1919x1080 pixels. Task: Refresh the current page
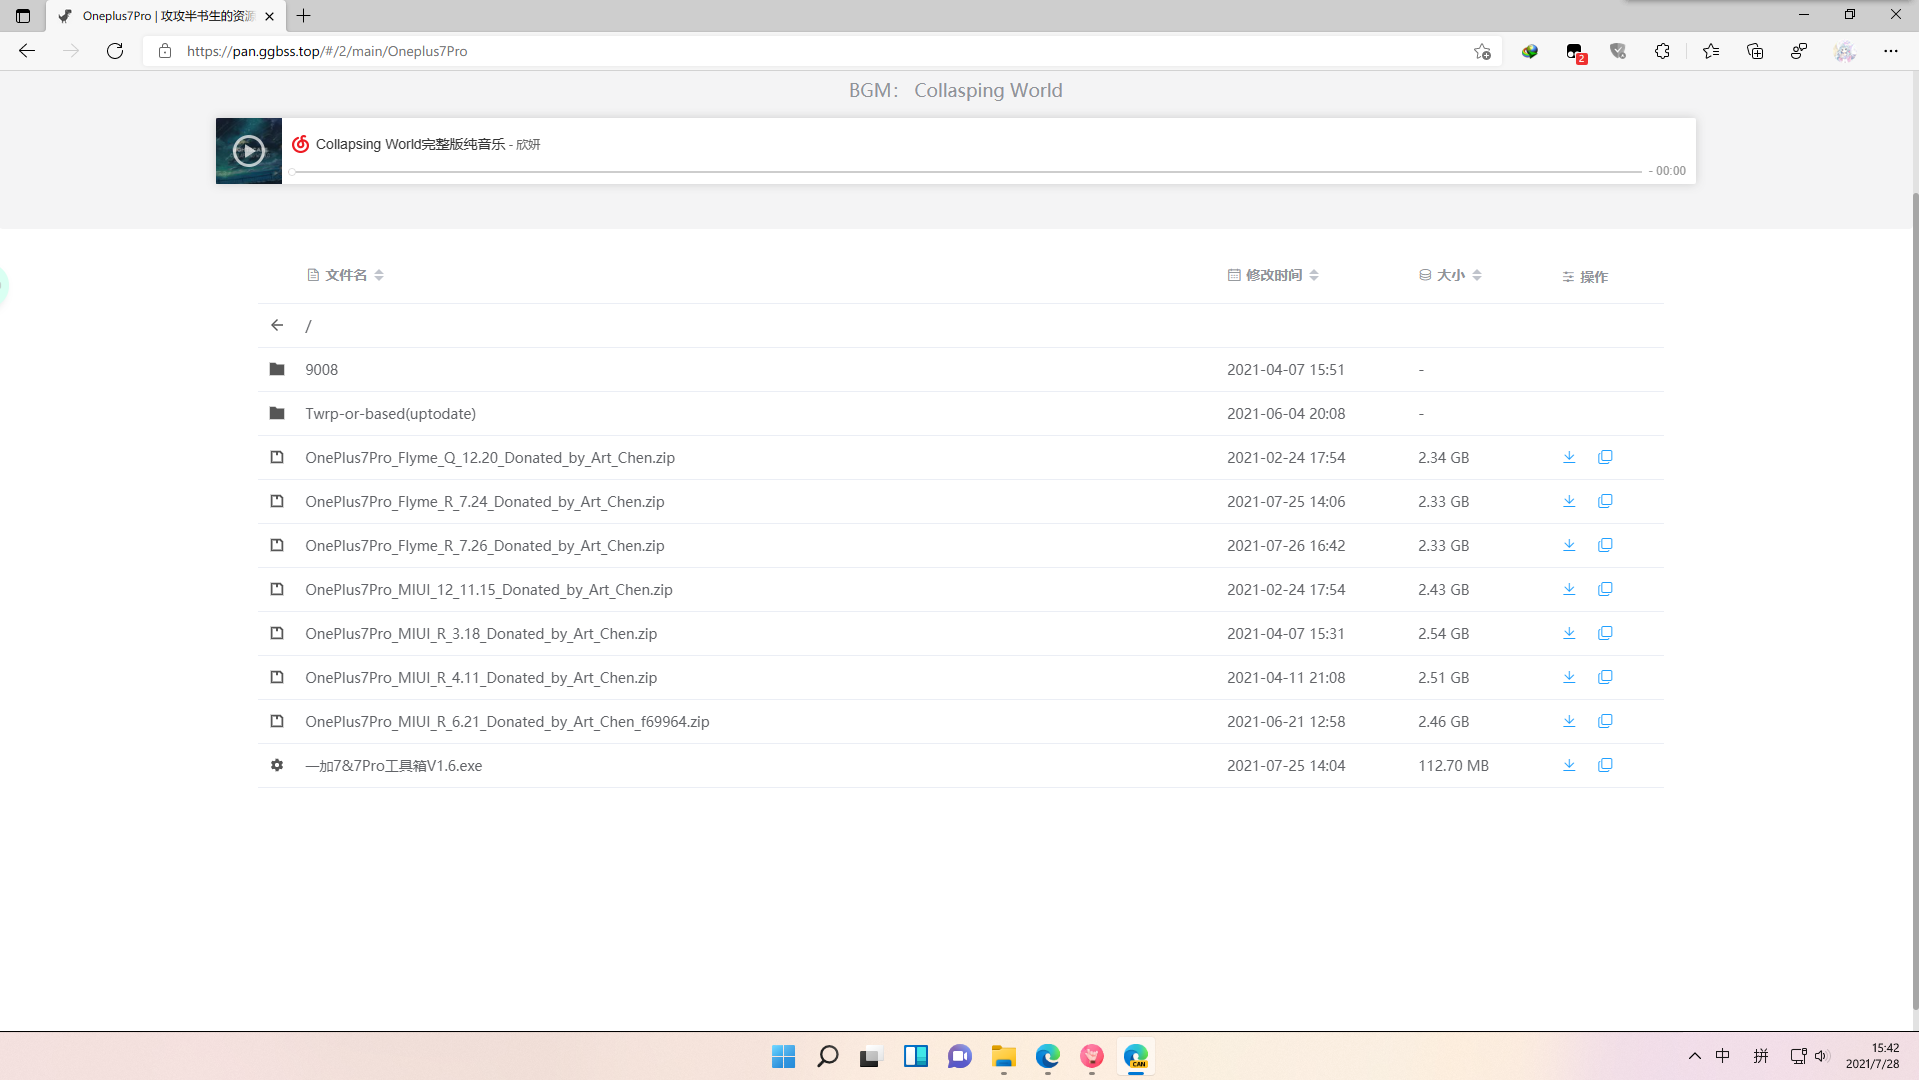(115, 51)
